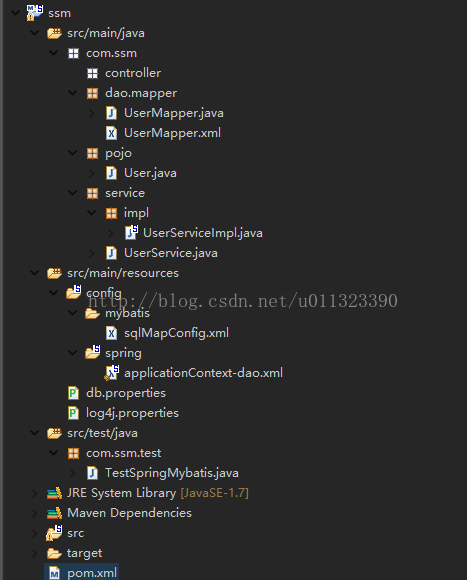Viewport: 467px width, 580px height.
Task: Select the TestSpringMybatis.java label
Action: click(x=172, y=473)
